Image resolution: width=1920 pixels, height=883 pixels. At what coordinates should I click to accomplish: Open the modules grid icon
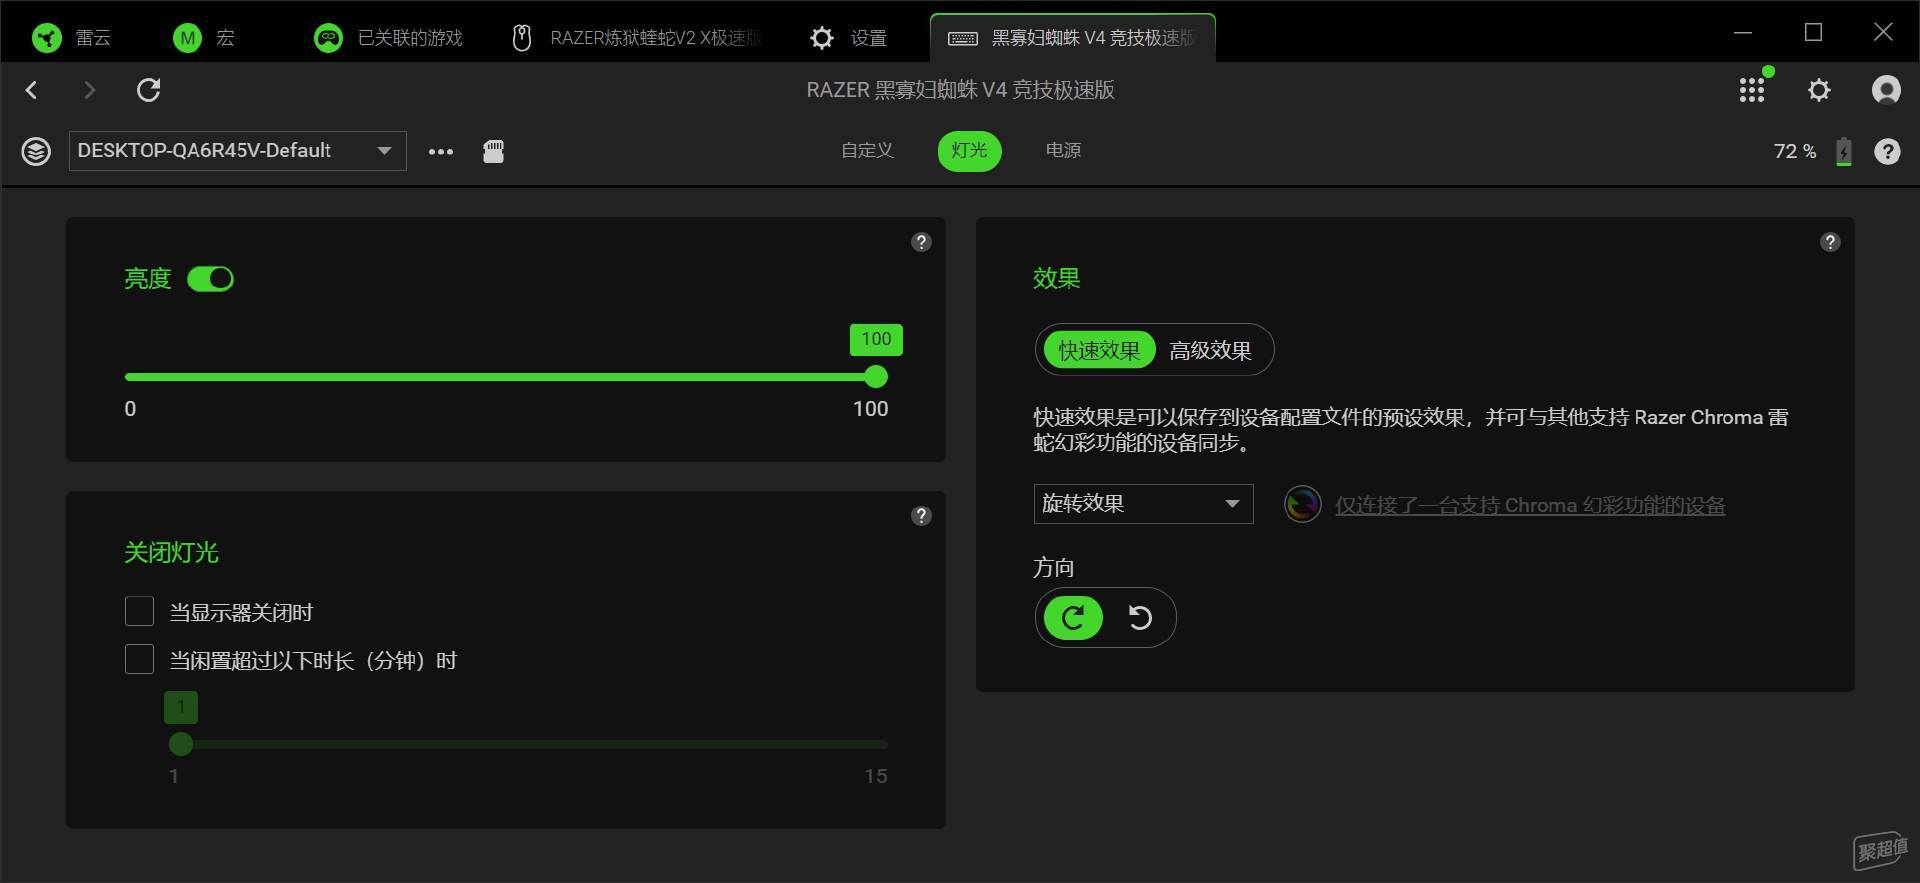tap(1752, 91)
